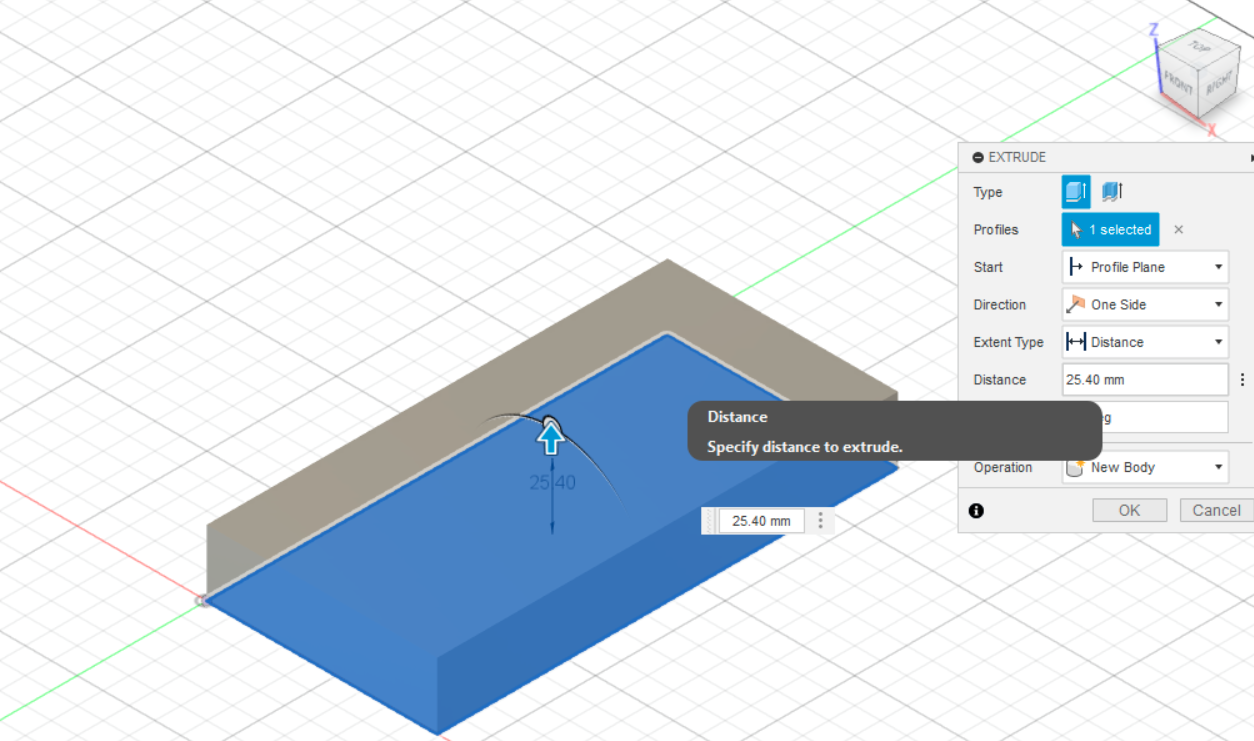This screenshot has height=741, width=1254.
Task: Expand the Extent Type dropdown
Action: pos(1144,342)
